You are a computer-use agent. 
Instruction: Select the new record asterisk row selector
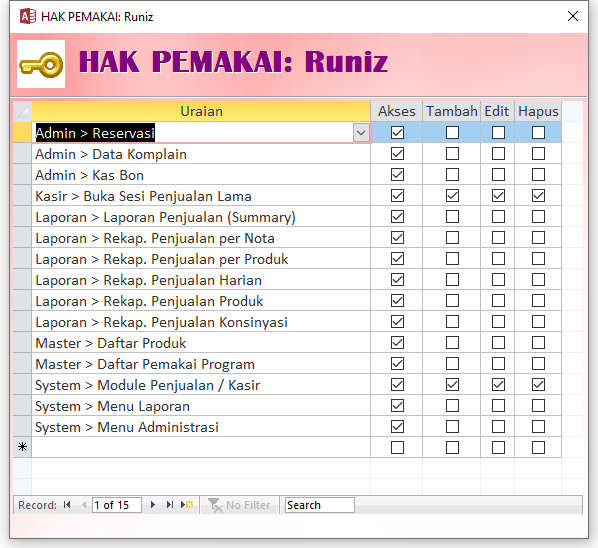(23, 447)
